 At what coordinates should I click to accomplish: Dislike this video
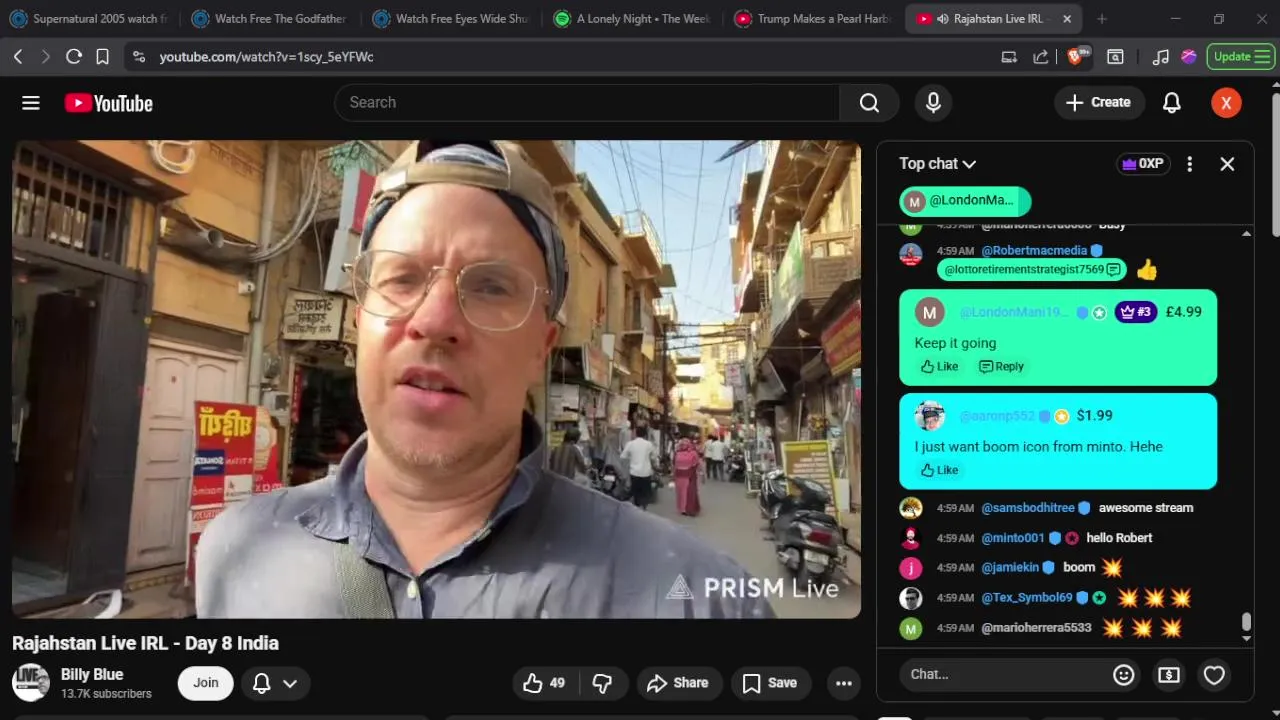(x=602, y=683)
